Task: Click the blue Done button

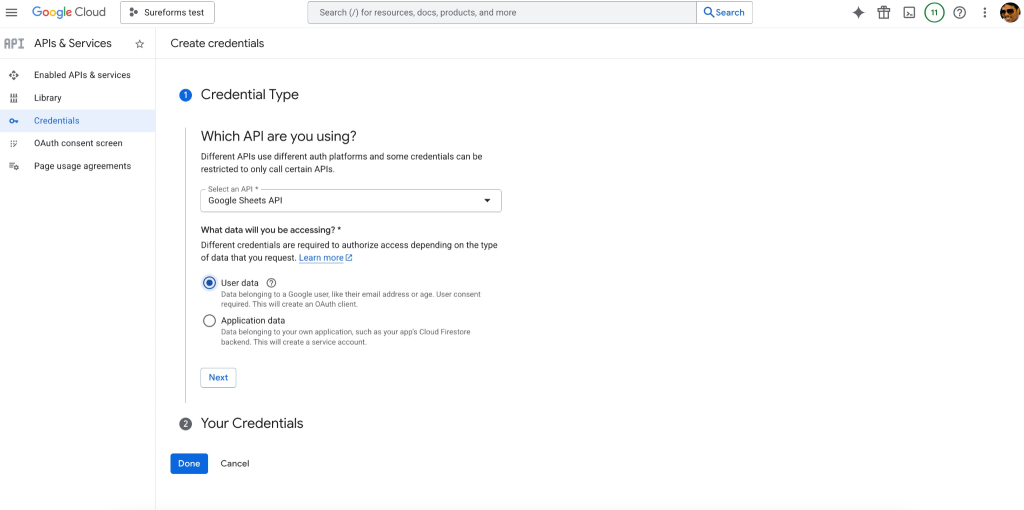Action: click(189, 464)
